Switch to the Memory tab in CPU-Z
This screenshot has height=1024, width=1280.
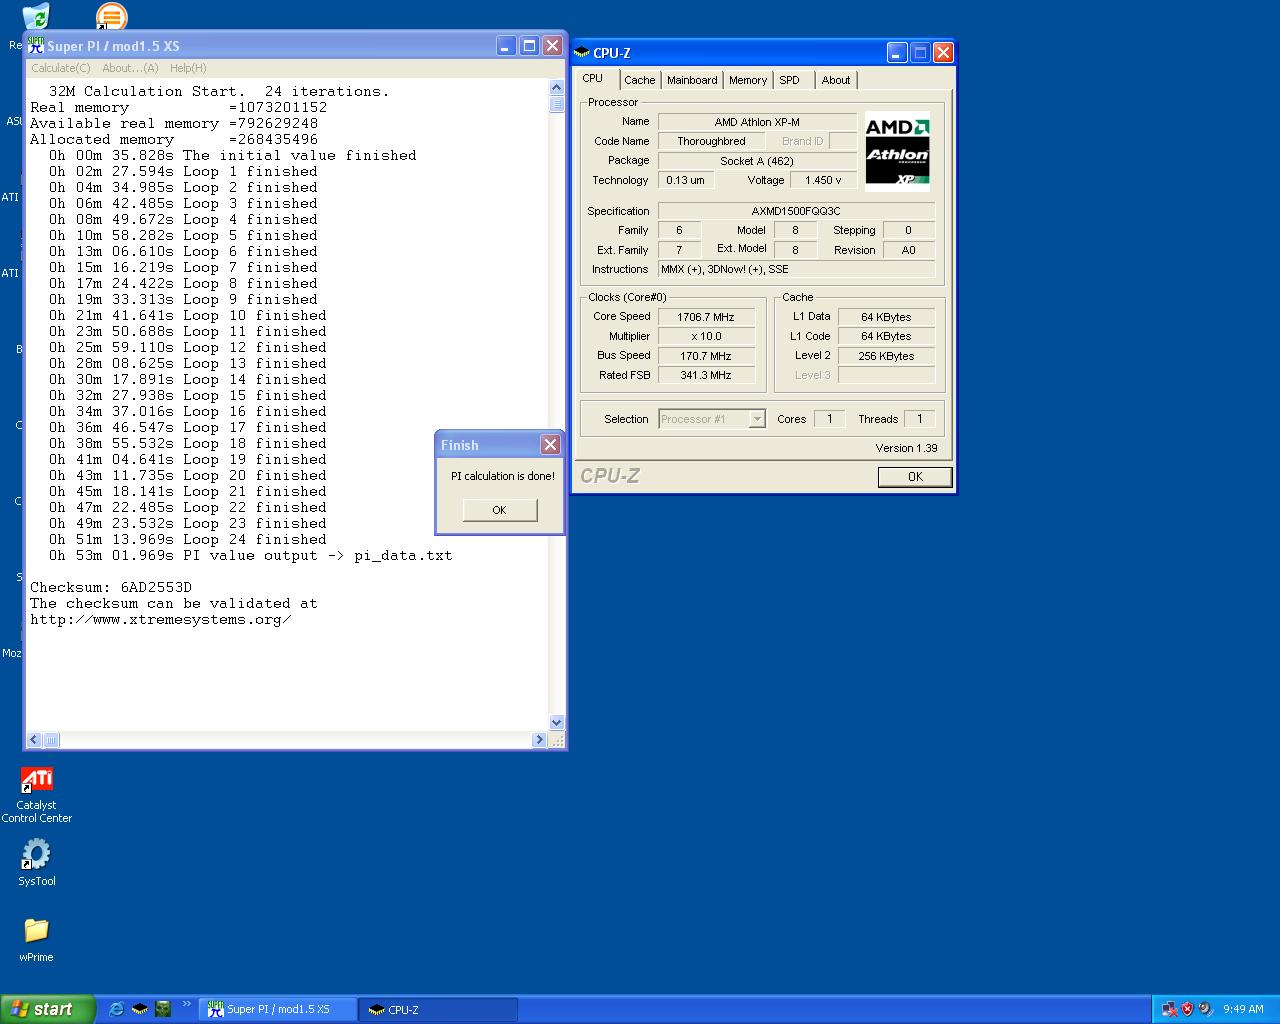coord(748,80)
